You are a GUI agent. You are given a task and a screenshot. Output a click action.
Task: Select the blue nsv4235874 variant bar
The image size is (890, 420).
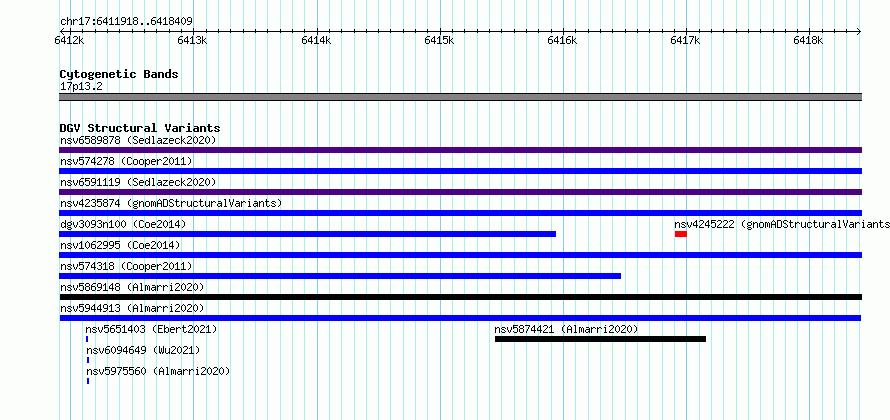coord(460,213)
